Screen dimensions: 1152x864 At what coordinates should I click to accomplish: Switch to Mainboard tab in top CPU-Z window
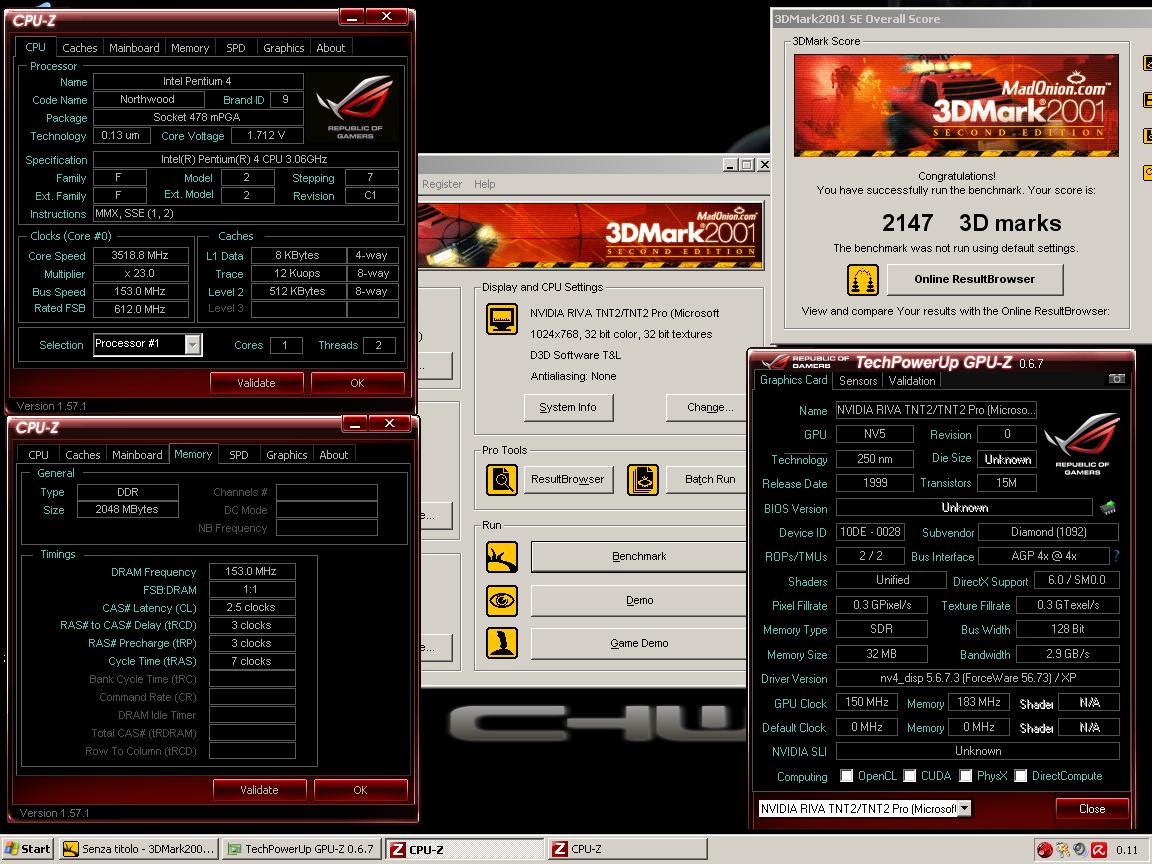tap(134, 48)
